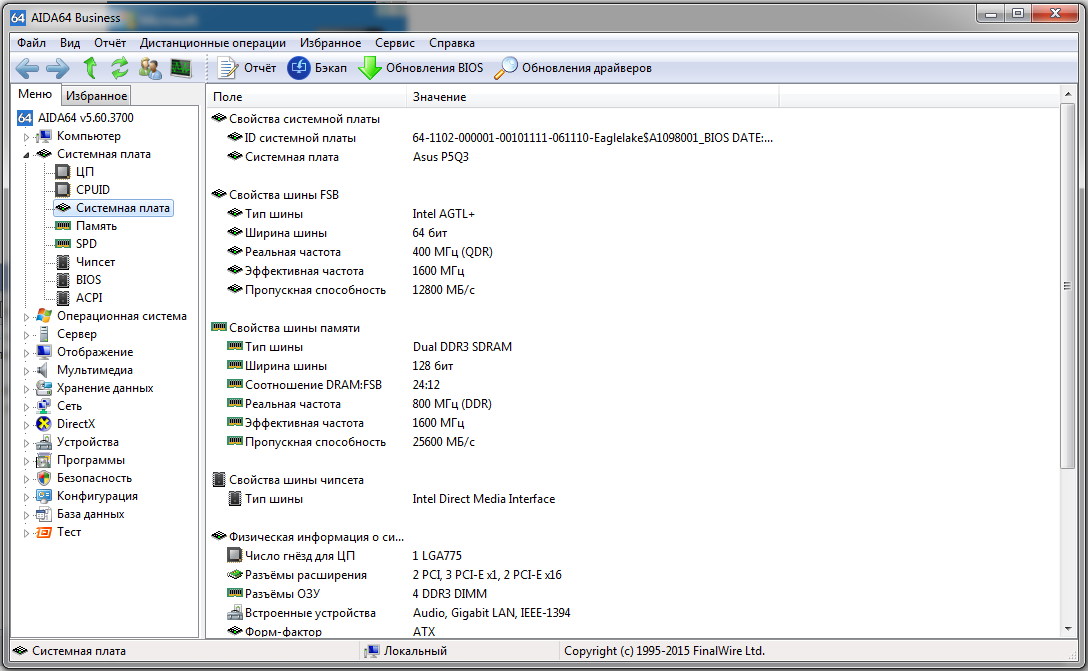Go up one level with green arrow
The image size is (1088, 671).
point(90,68)
